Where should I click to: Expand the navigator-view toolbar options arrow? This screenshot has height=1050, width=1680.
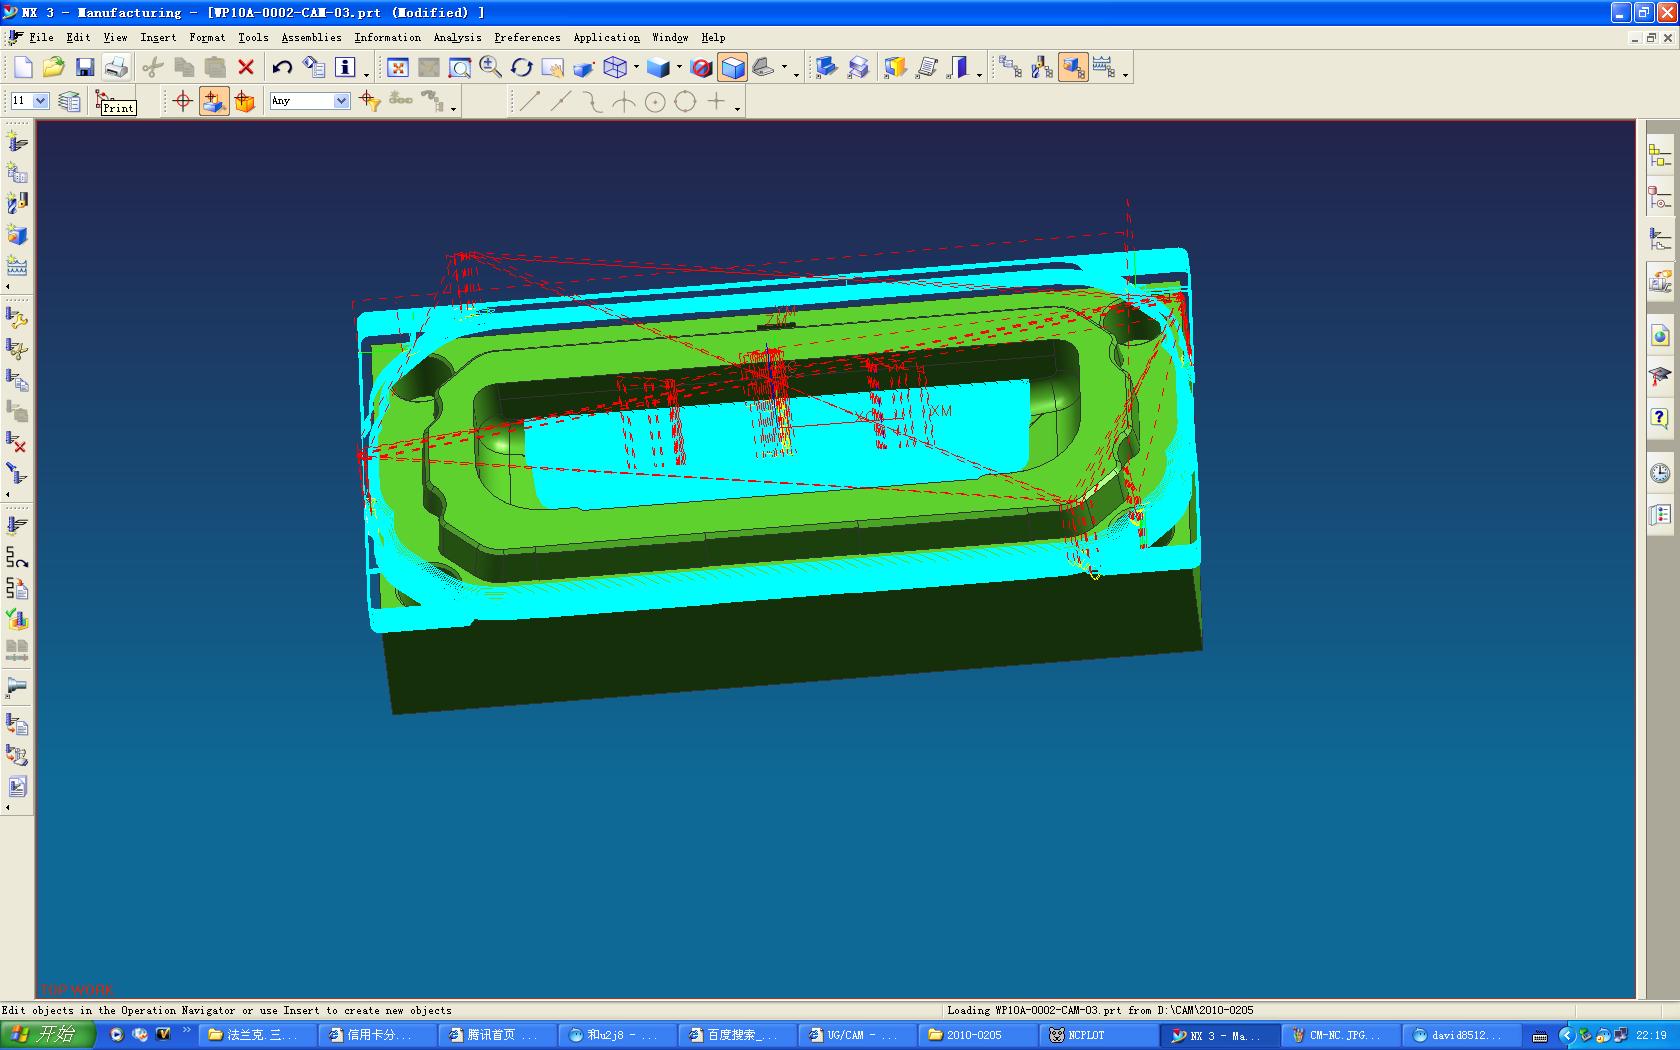[x=1125, y=73]
